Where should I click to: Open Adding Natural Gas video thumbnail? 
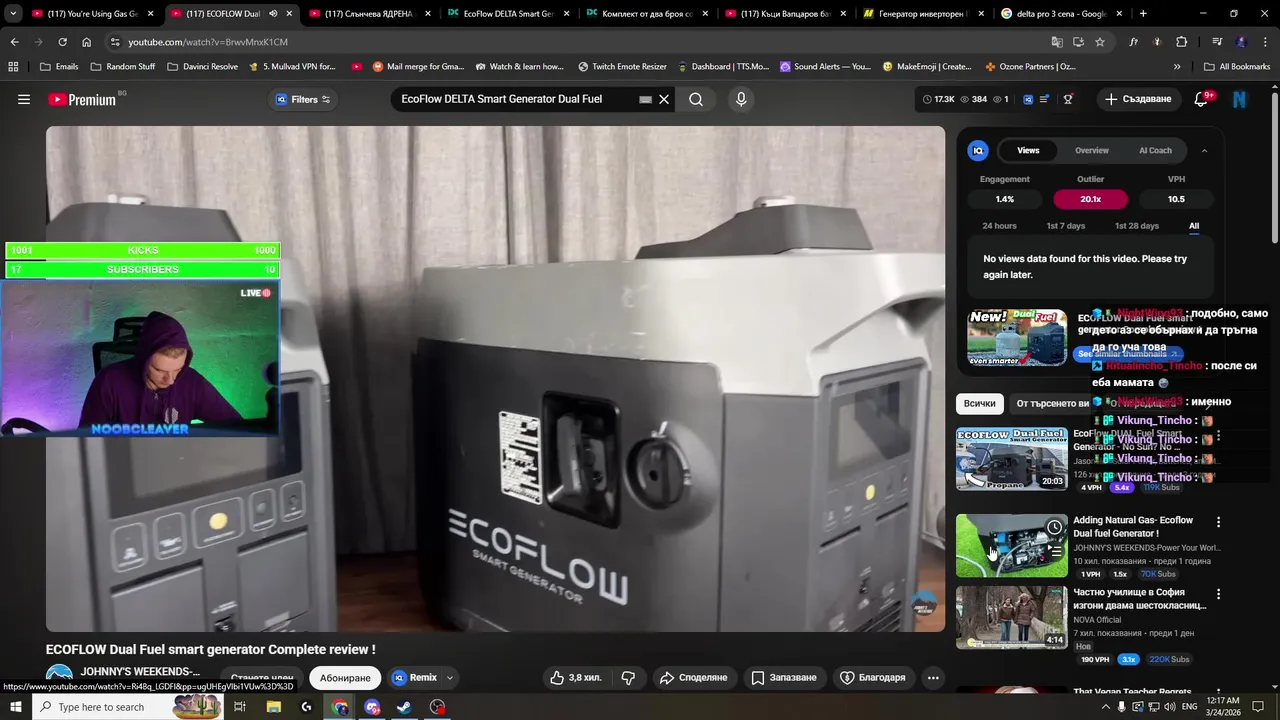pos(1011,546)
